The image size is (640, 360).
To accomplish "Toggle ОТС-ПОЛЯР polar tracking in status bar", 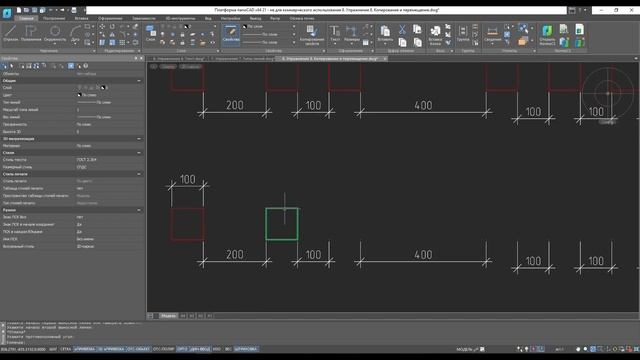I will pos(163,349).
